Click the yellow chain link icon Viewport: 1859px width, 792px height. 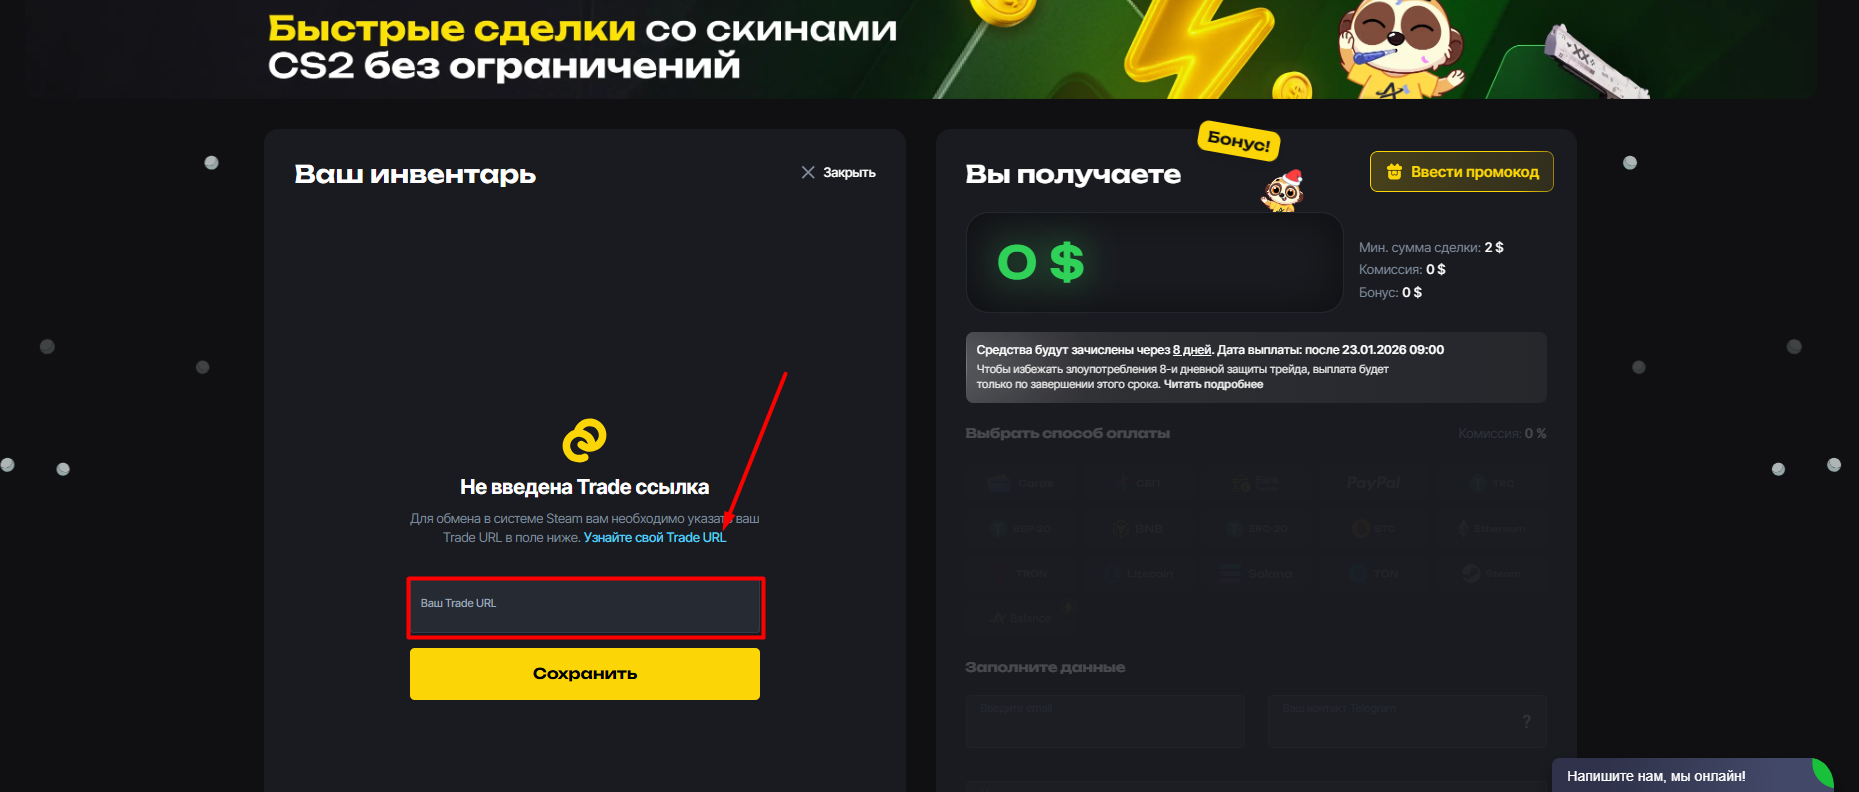click(x=585, y=440)
